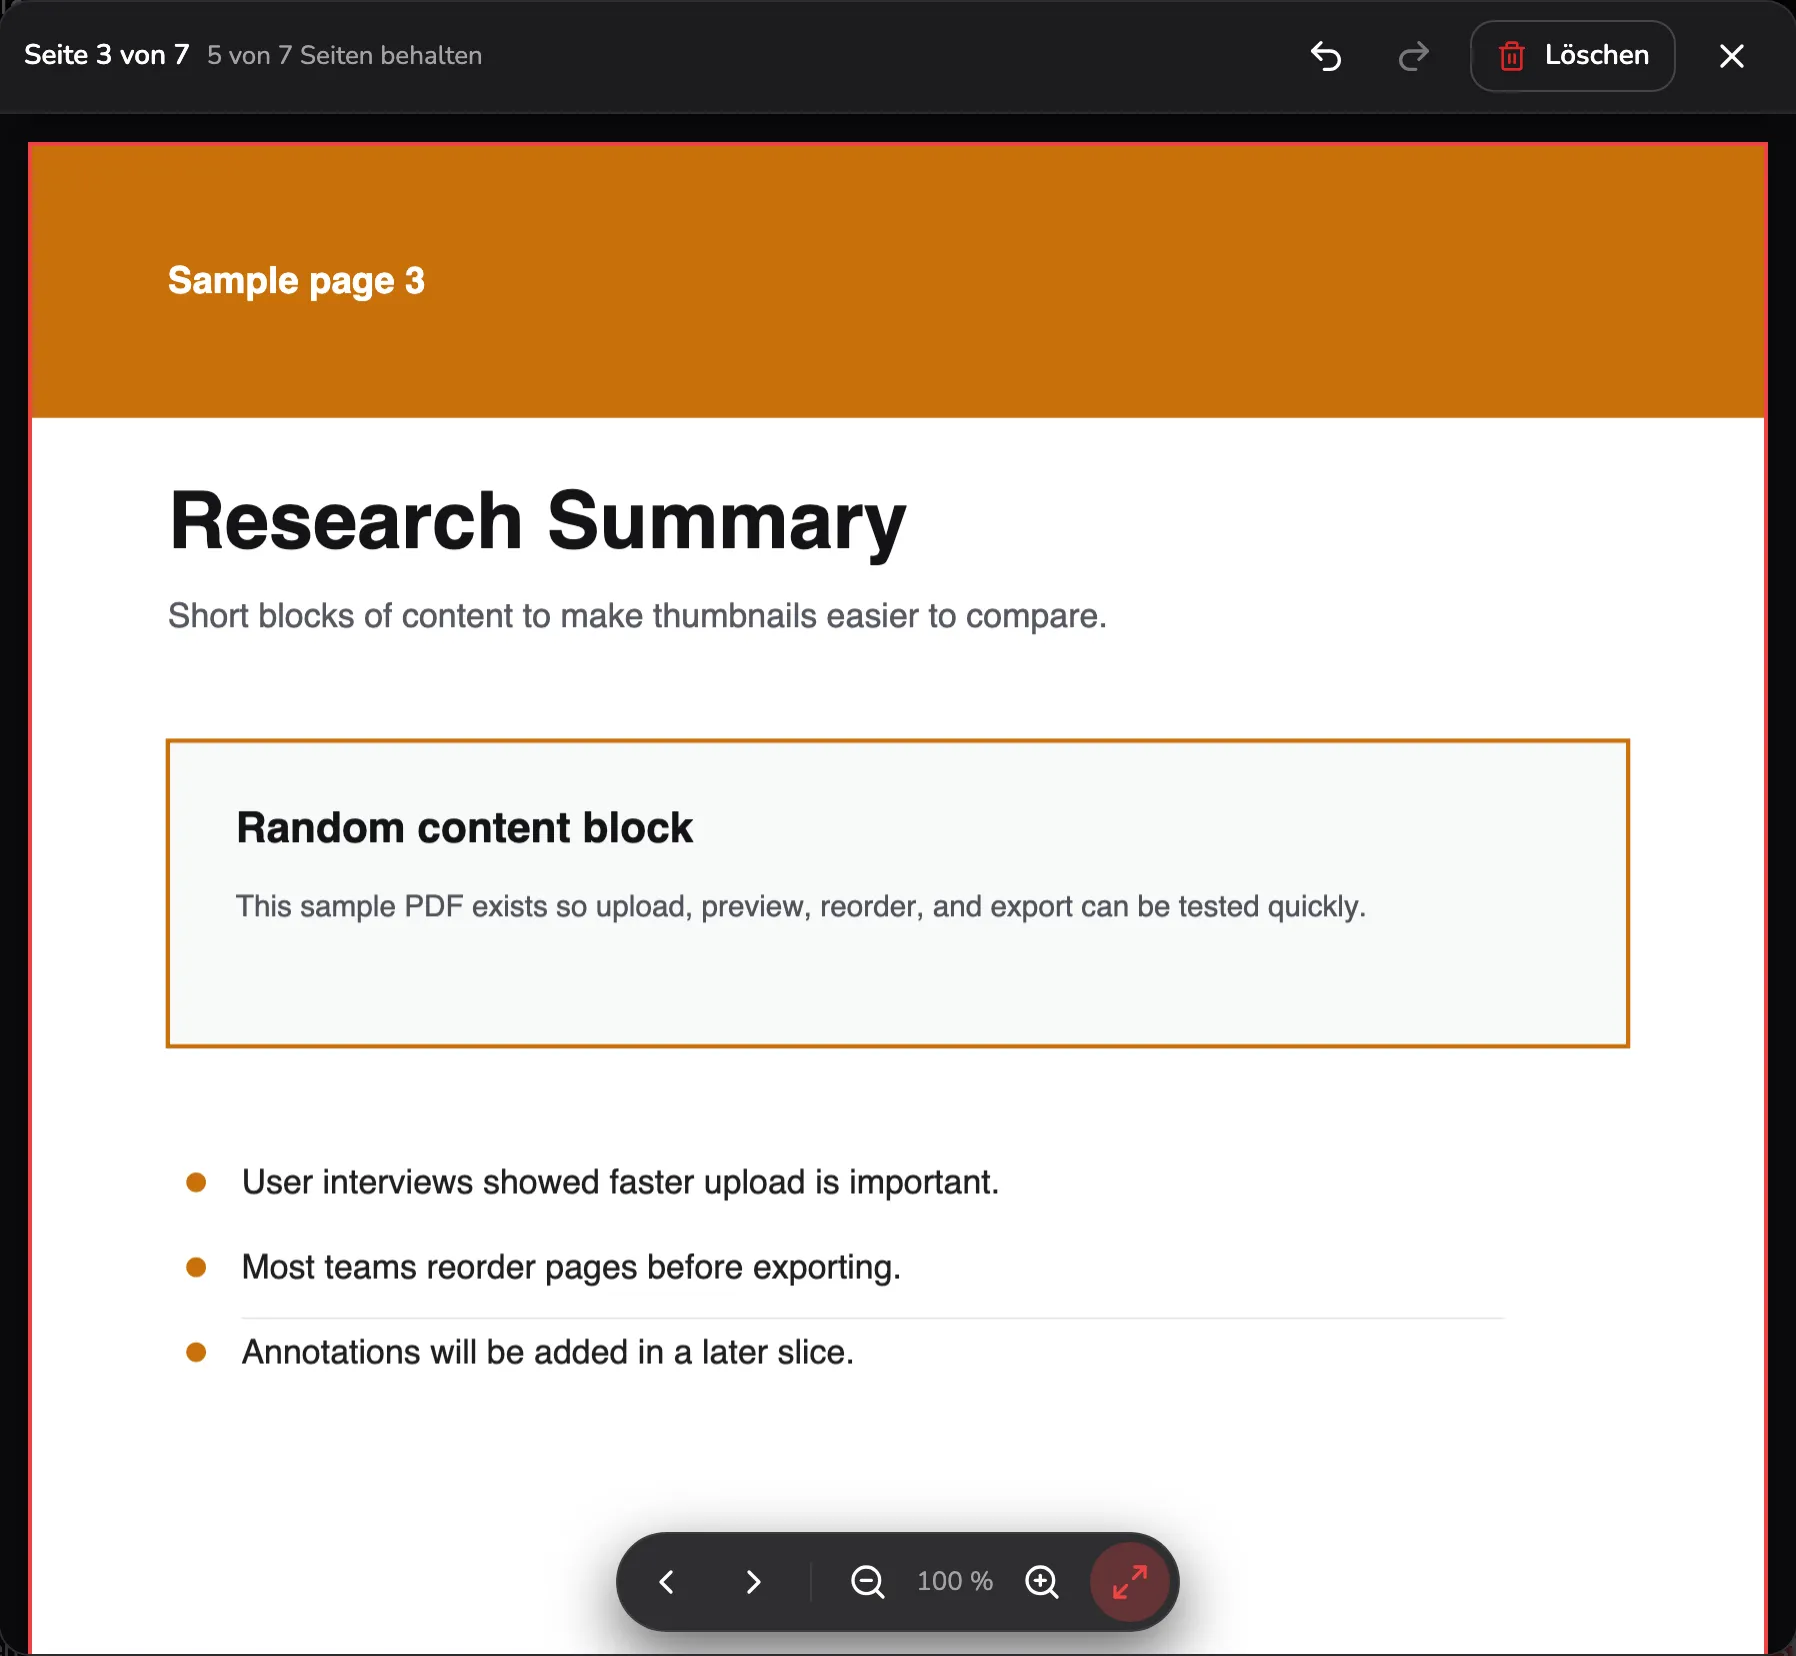Image resolution: width=1796 pixels, height=1656 pixels.
Task: Click the 'Research Summary' heading
Action: tap(538, 522)
